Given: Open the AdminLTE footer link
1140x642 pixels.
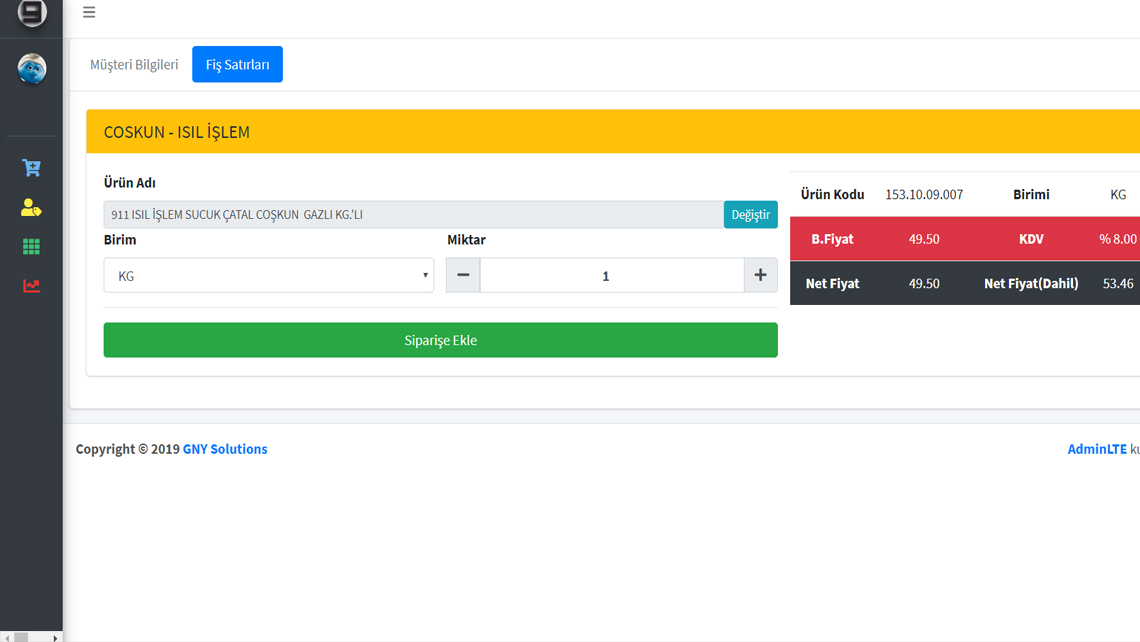Looking at the screenshot, I should 1096,449.
